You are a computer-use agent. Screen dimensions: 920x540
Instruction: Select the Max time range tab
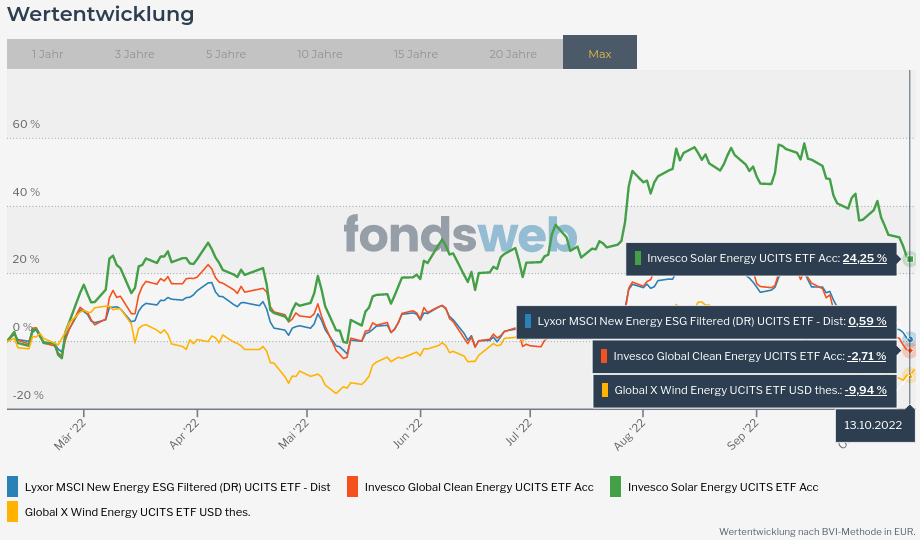(599, 53)
